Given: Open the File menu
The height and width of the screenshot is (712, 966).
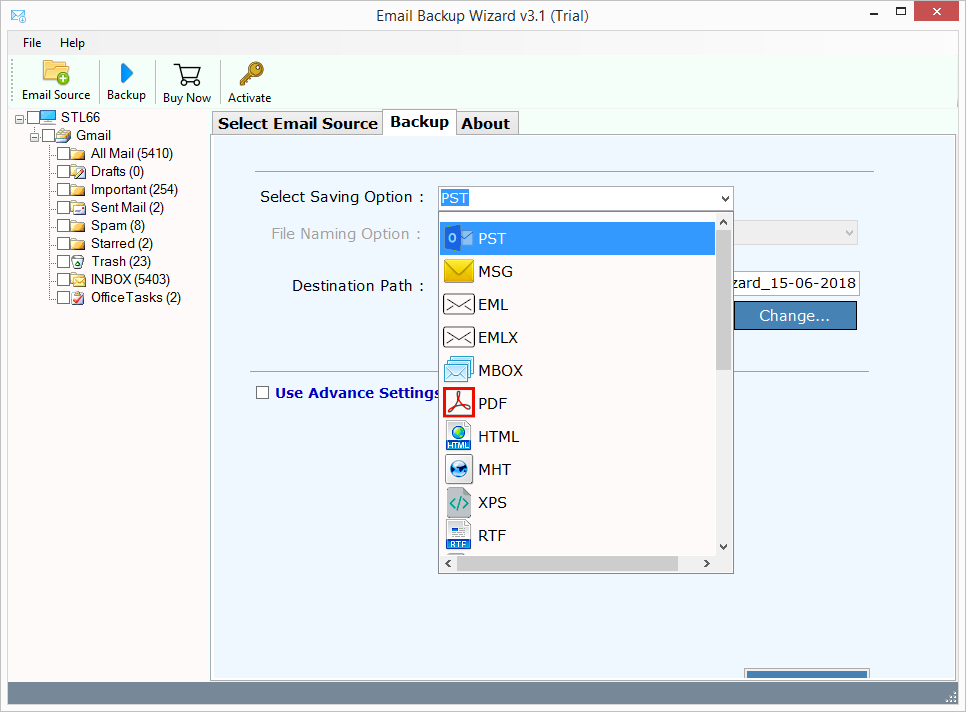Looking at the screenshot, I should [x=32, y=42].
